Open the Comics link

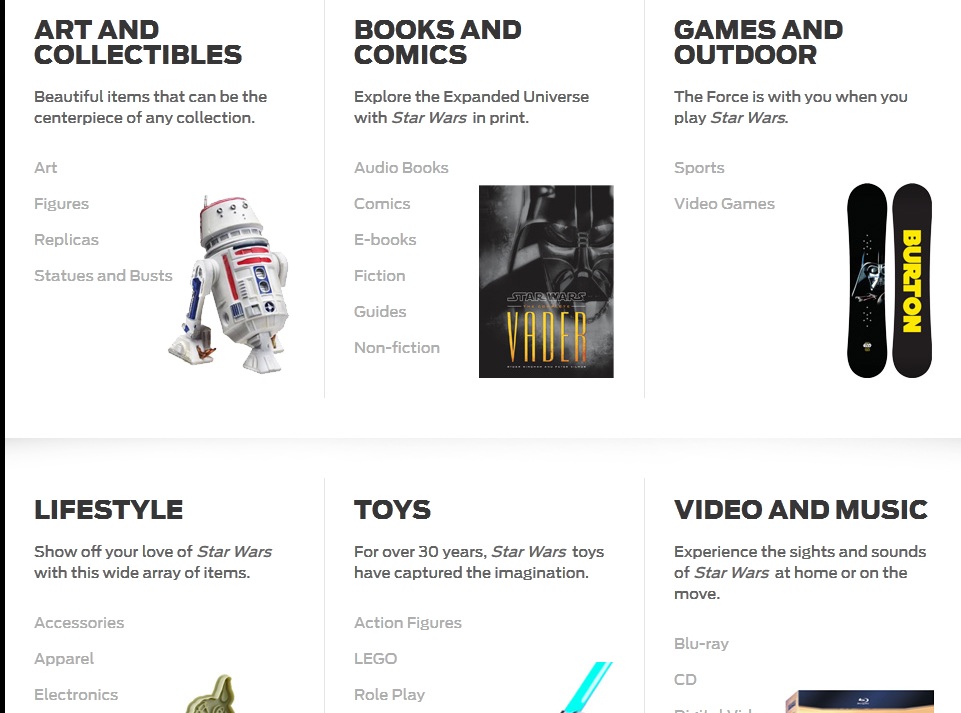(382, 204)
